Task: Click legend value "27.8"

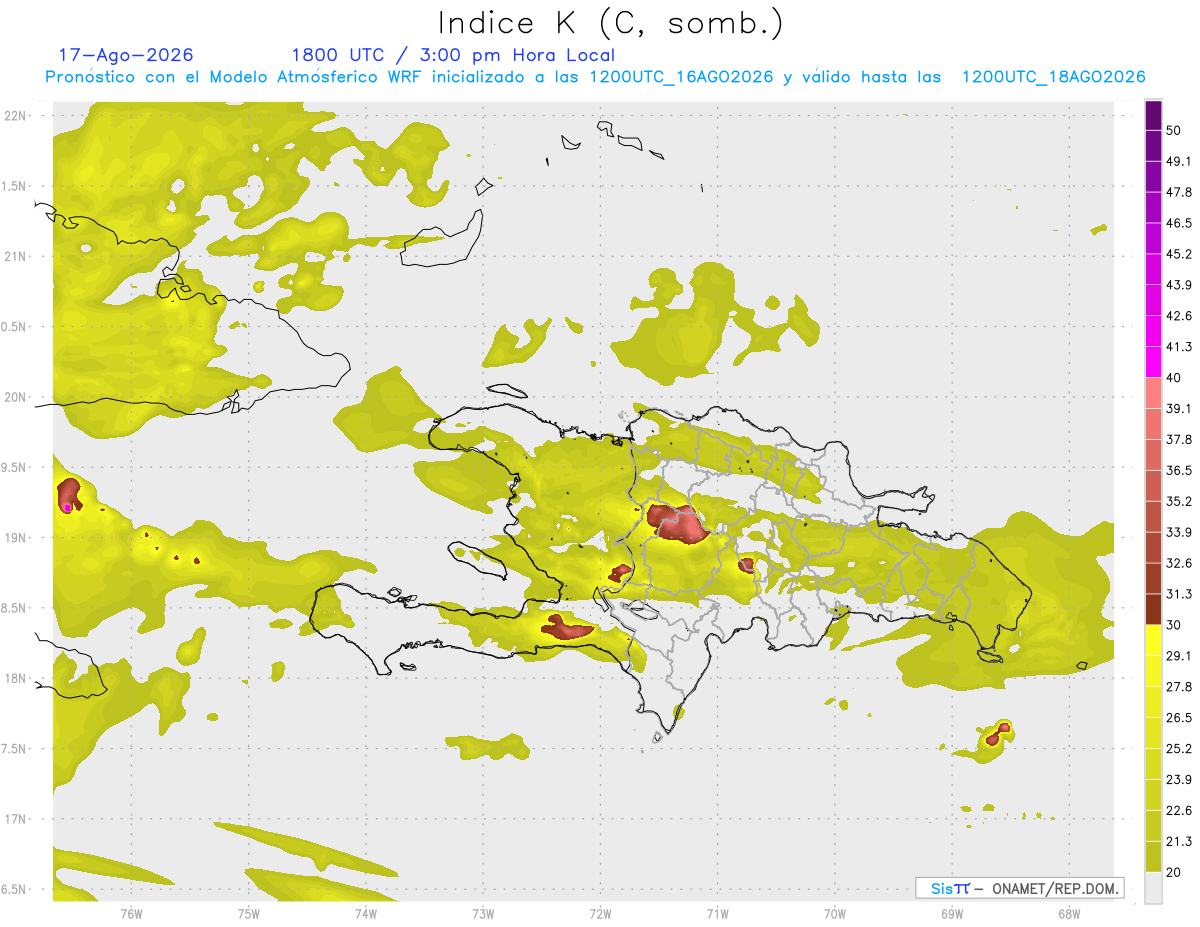Action: [1179, 686]
